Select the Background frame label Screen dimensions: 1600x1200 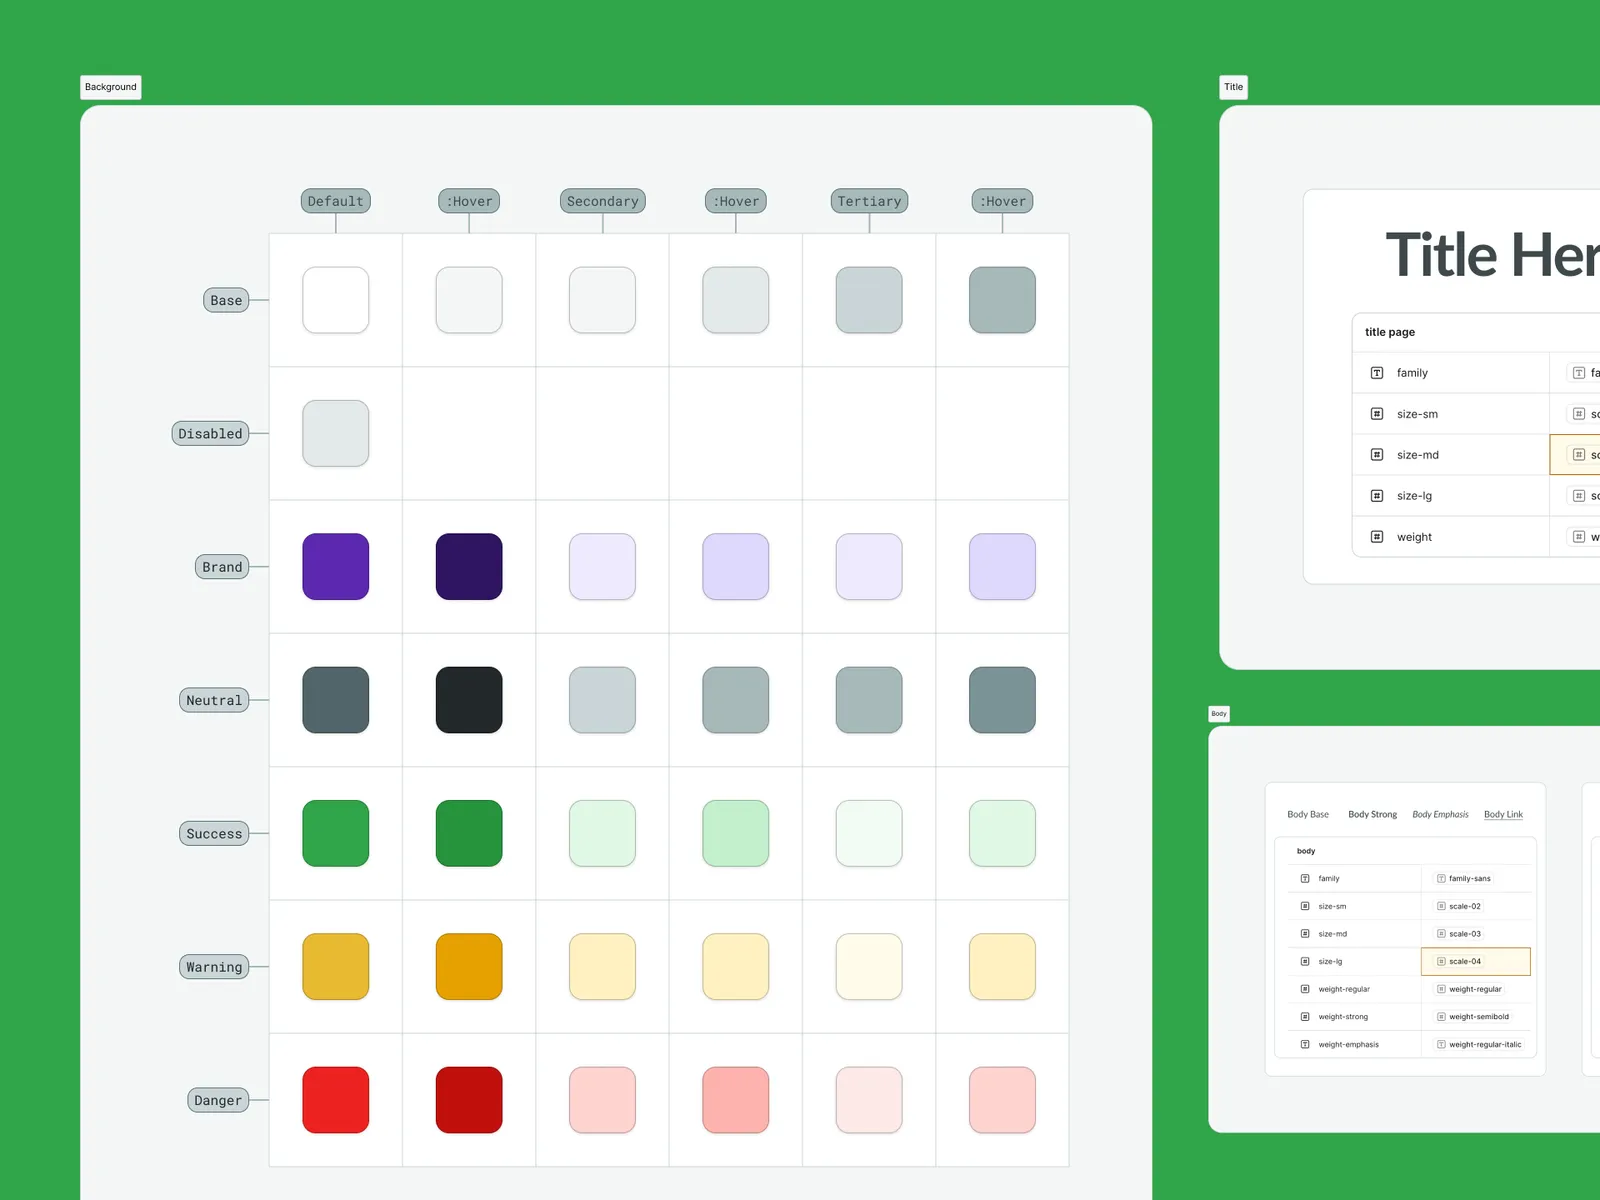111,87
